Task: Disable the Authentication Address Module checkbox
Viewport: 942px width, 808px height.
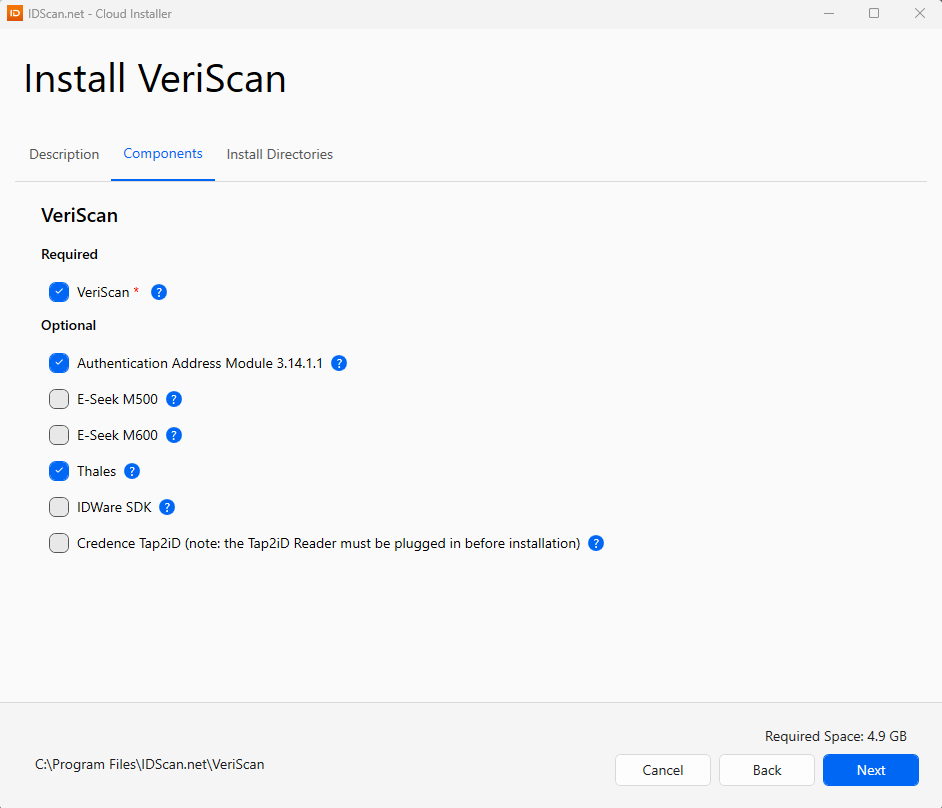Action: (59, 363)
